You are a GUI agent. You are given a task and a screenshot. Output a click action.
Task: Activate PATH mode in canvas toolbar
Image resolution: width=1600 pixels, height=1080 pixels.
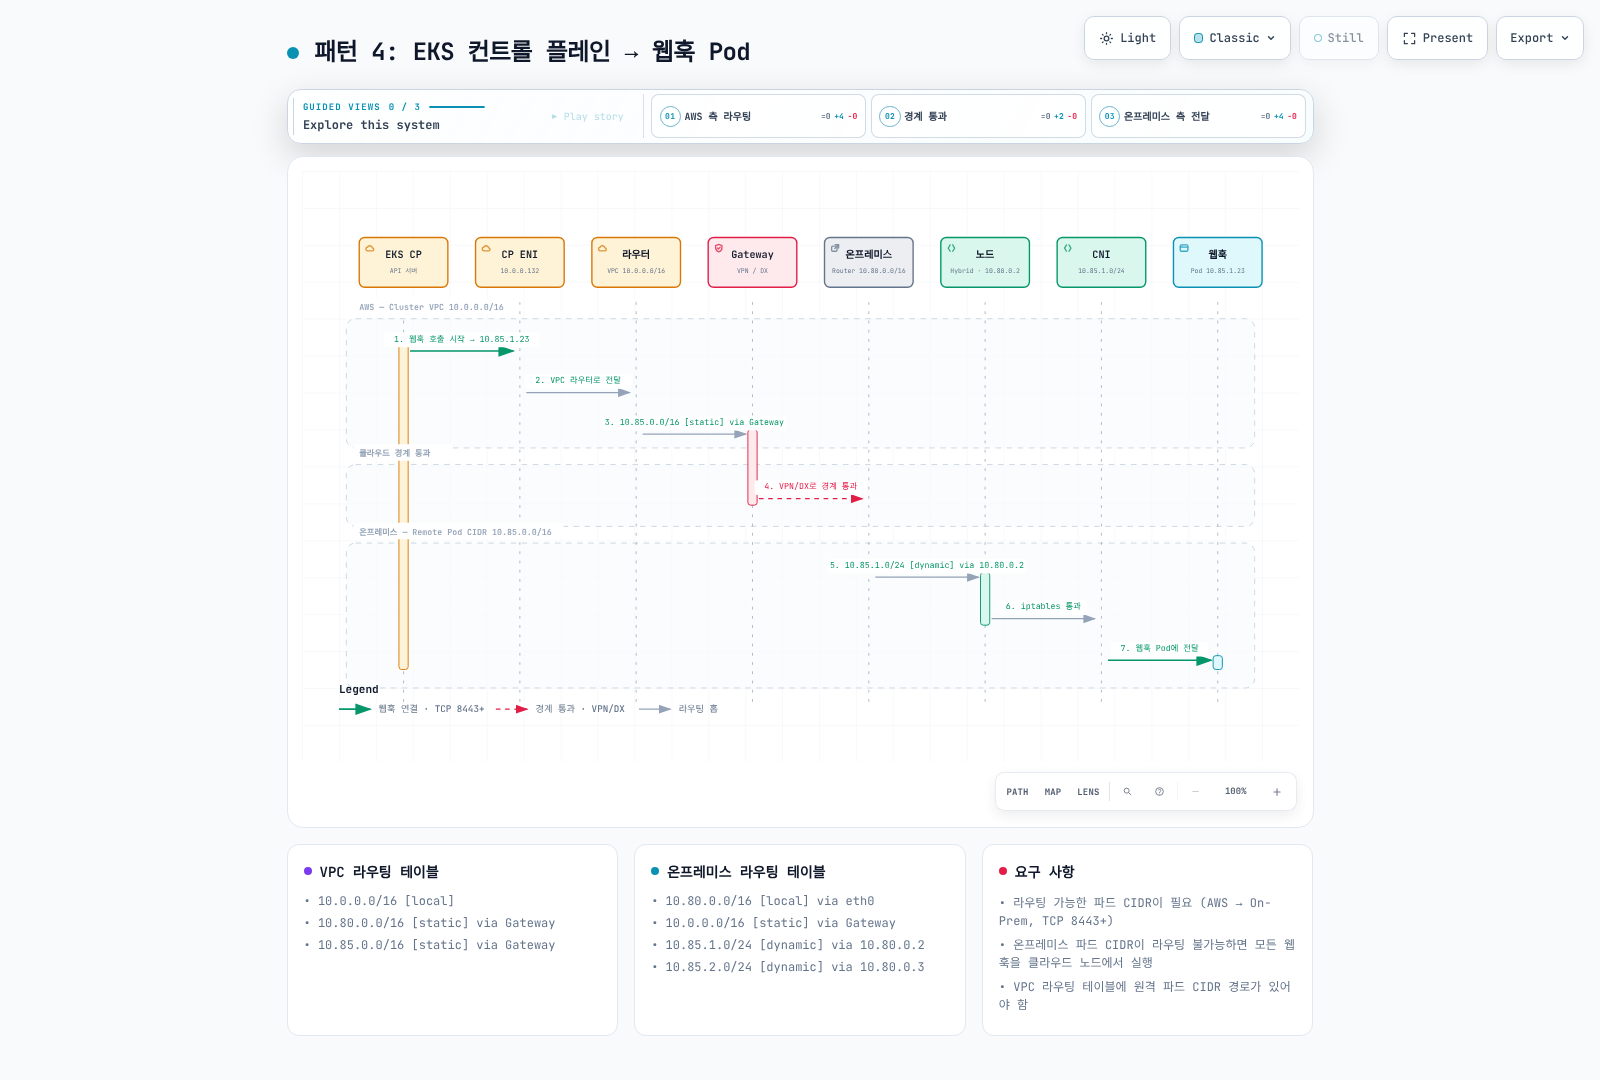[1017, 792]
